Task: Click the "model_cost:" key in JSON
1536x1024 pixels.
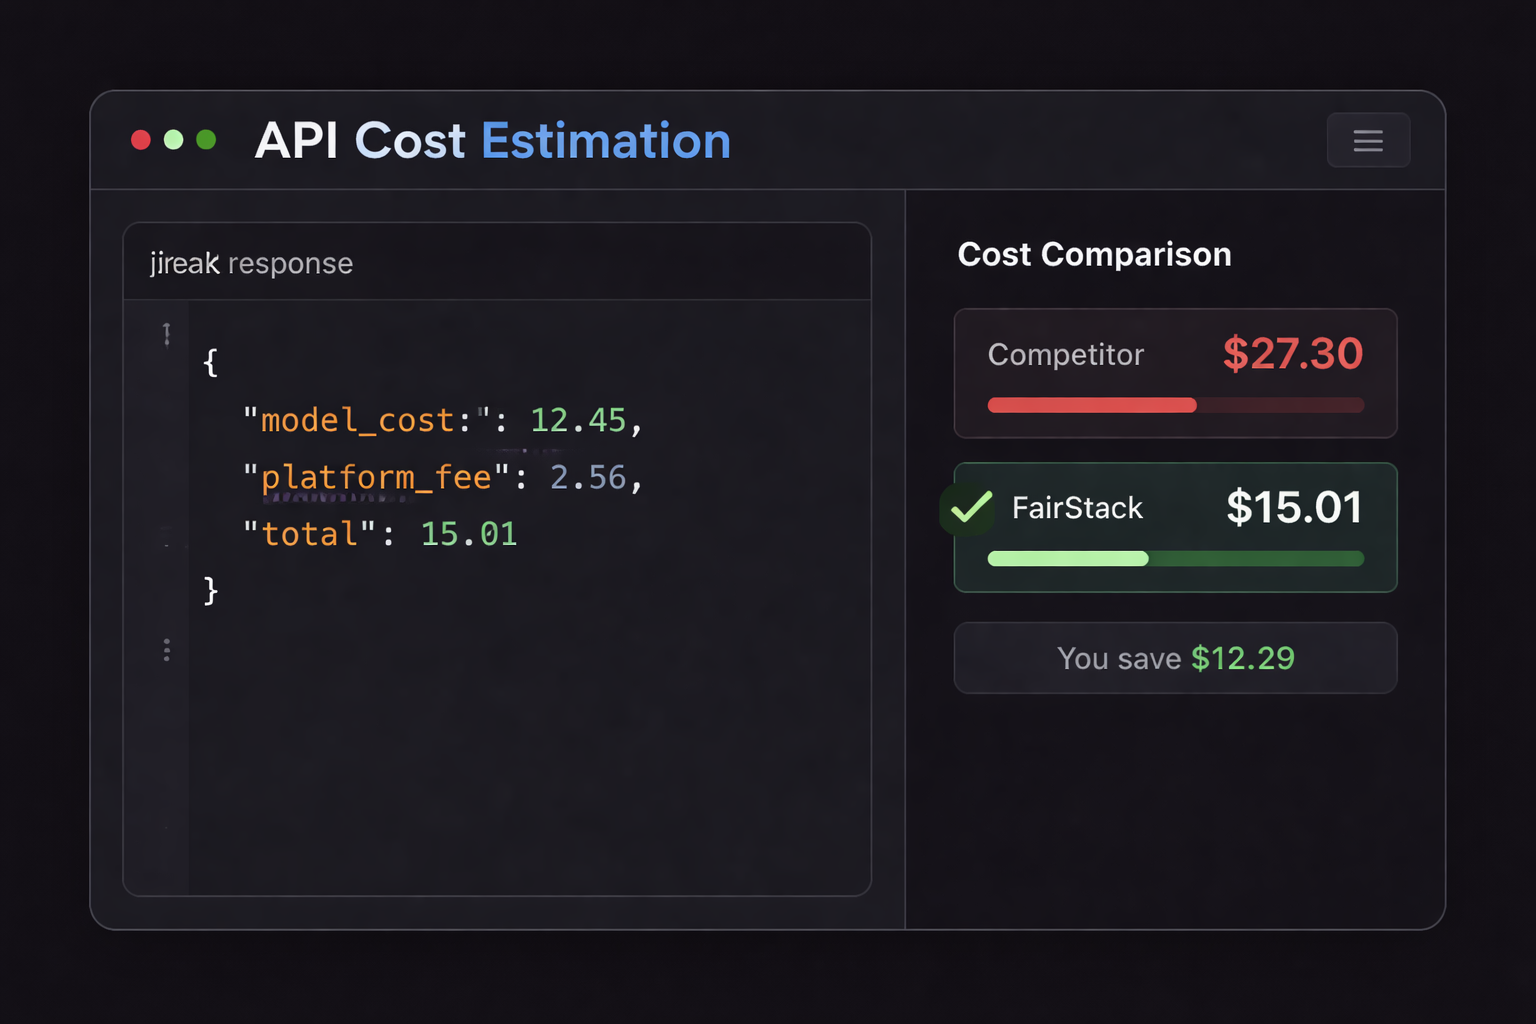Action: tap(367, 420)
